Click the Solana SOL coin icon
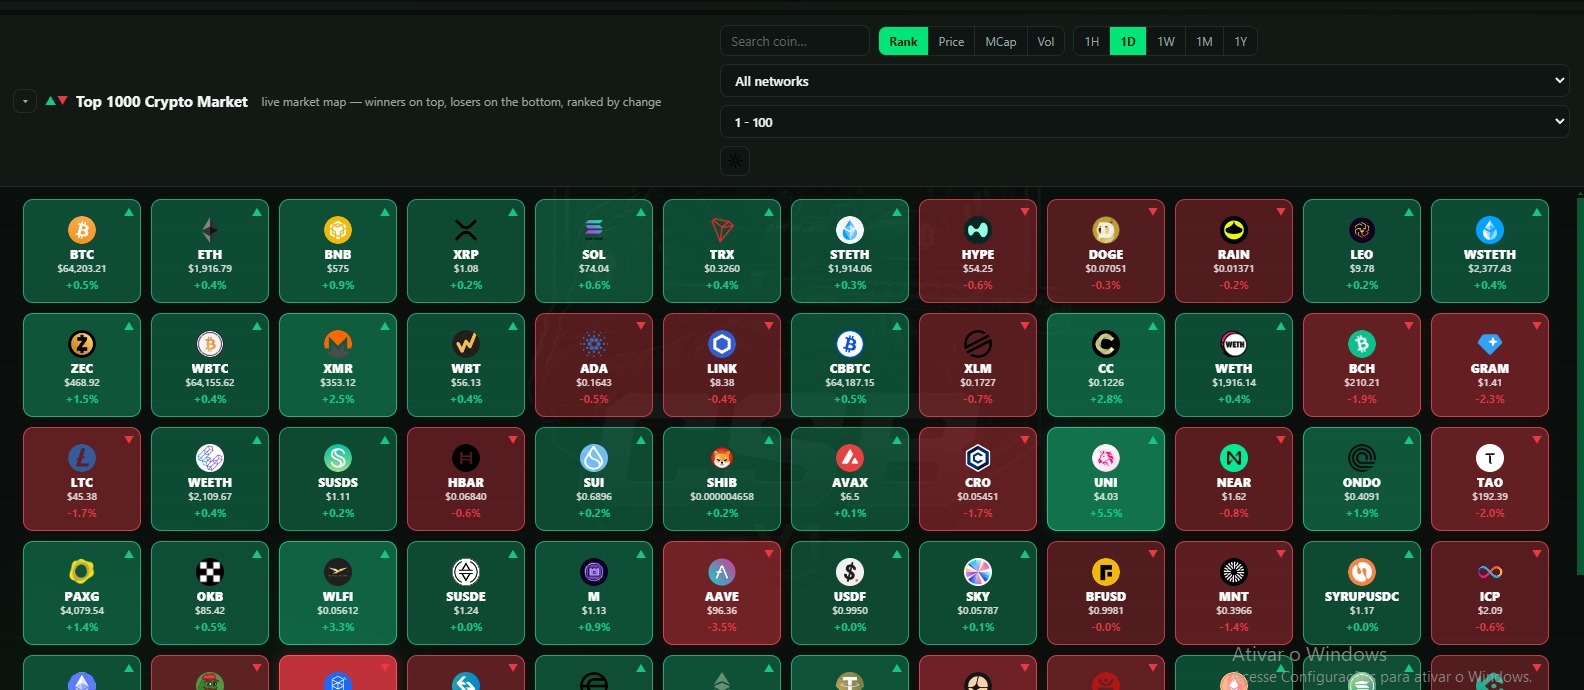This screenshot has height=690, width=1584. 594,230
